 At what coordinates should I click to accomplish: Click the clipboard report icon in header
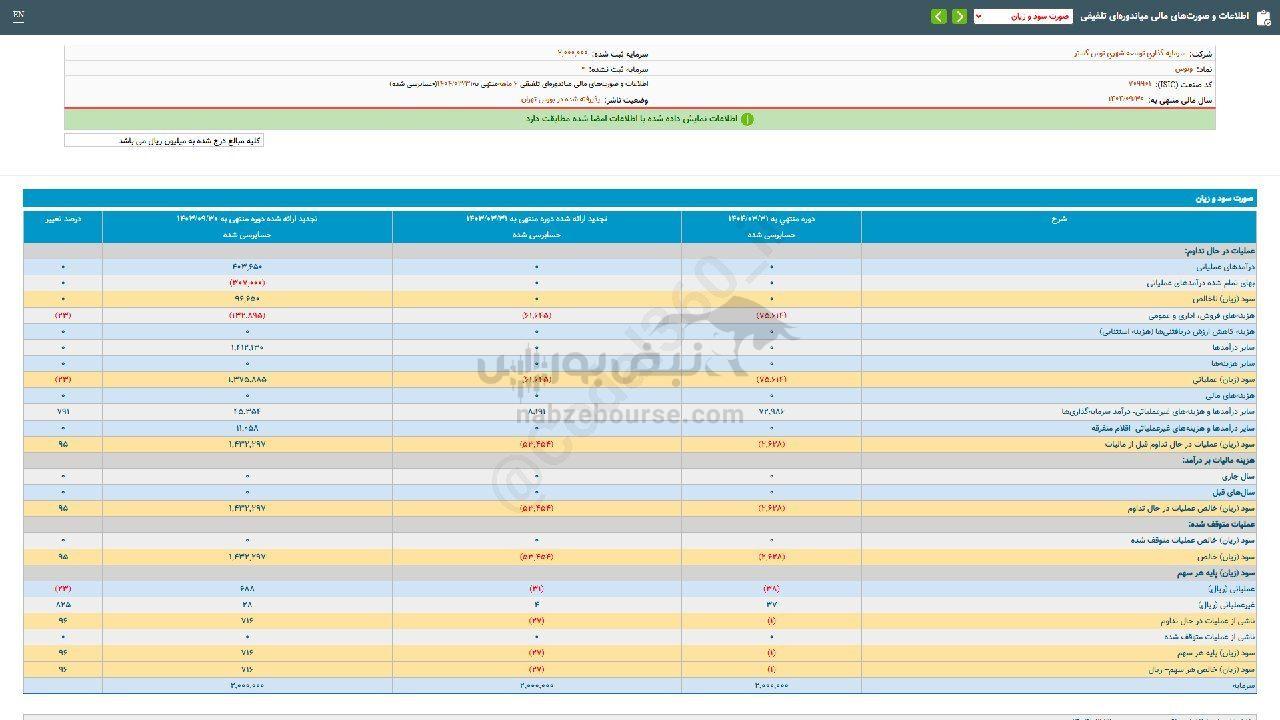click(1263, 17)
